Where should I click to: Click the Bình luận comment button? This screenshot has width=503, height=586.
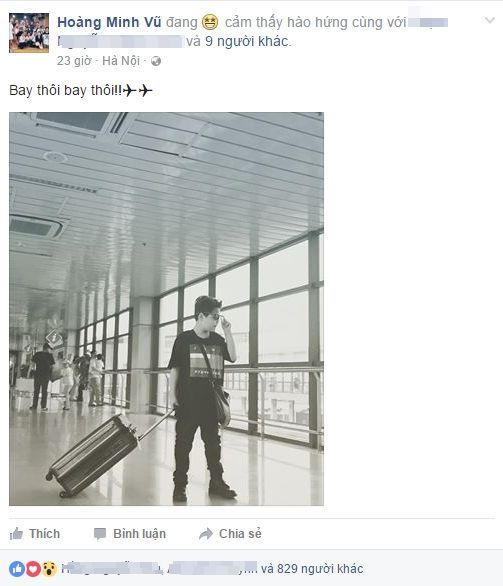tap(130, 534)
